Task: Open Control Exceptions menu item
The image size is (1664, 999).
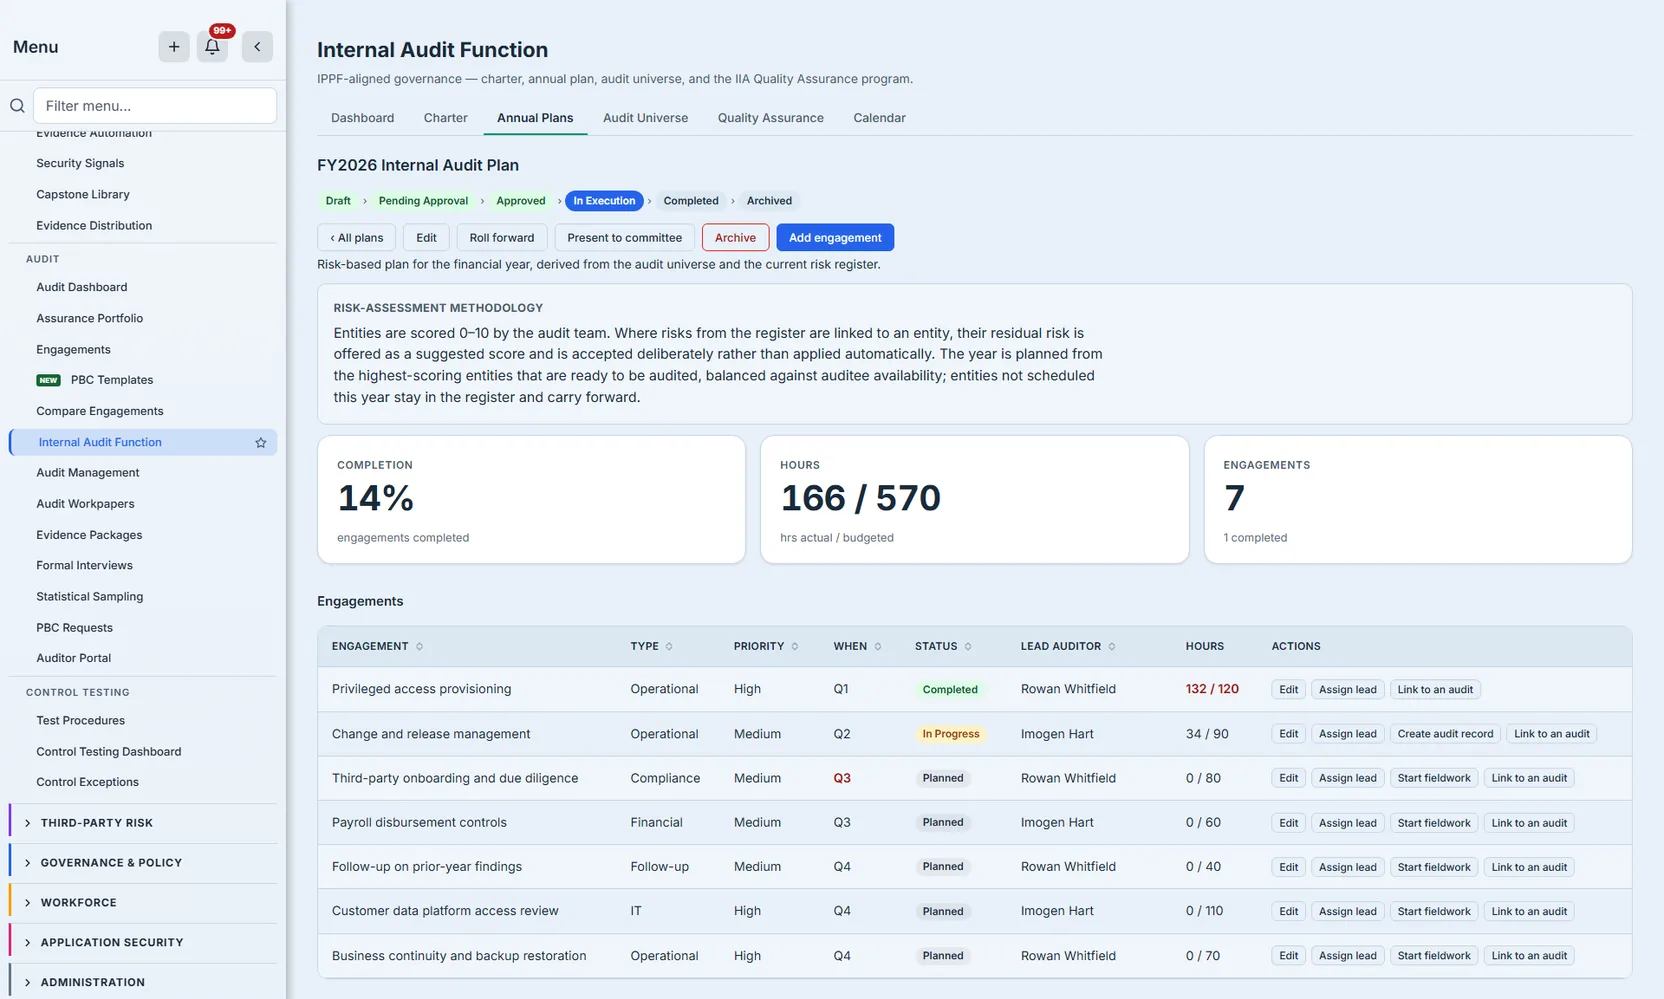Action: click(87, 782)
